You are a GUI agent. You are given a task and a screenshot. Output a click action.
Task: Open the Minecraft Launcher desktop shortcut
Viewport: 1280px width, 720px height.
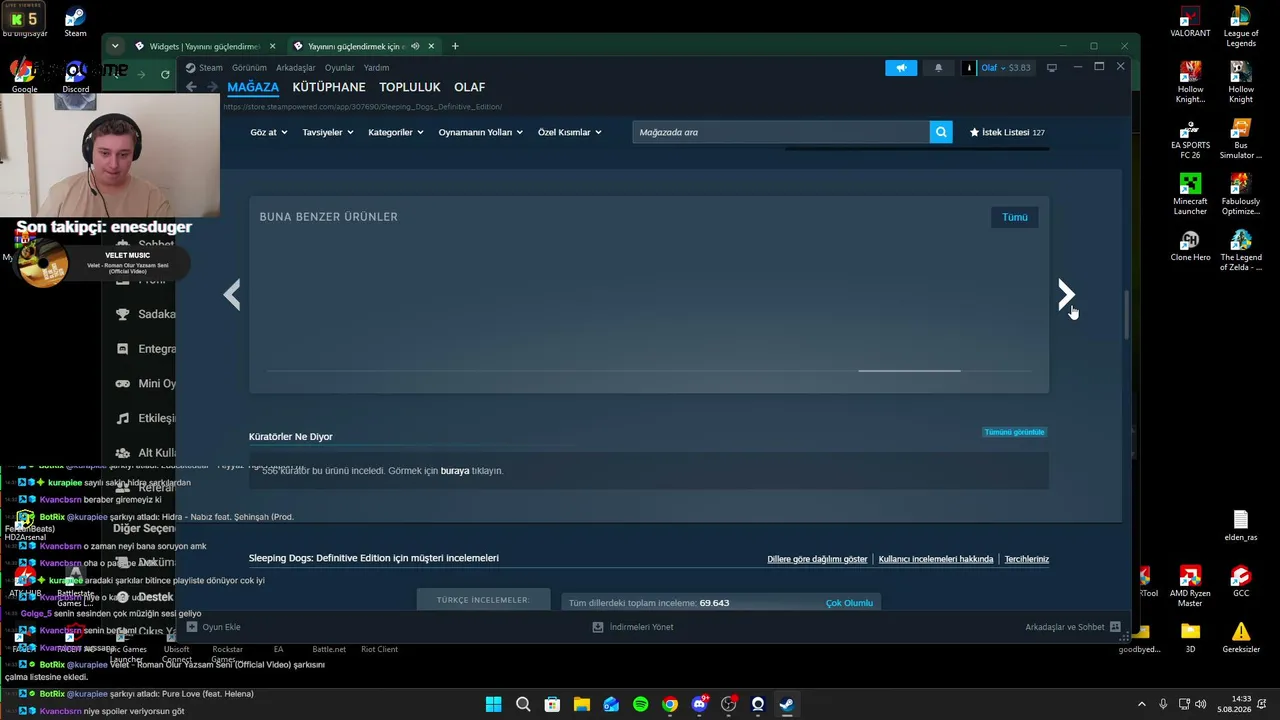click(1190, 195)
